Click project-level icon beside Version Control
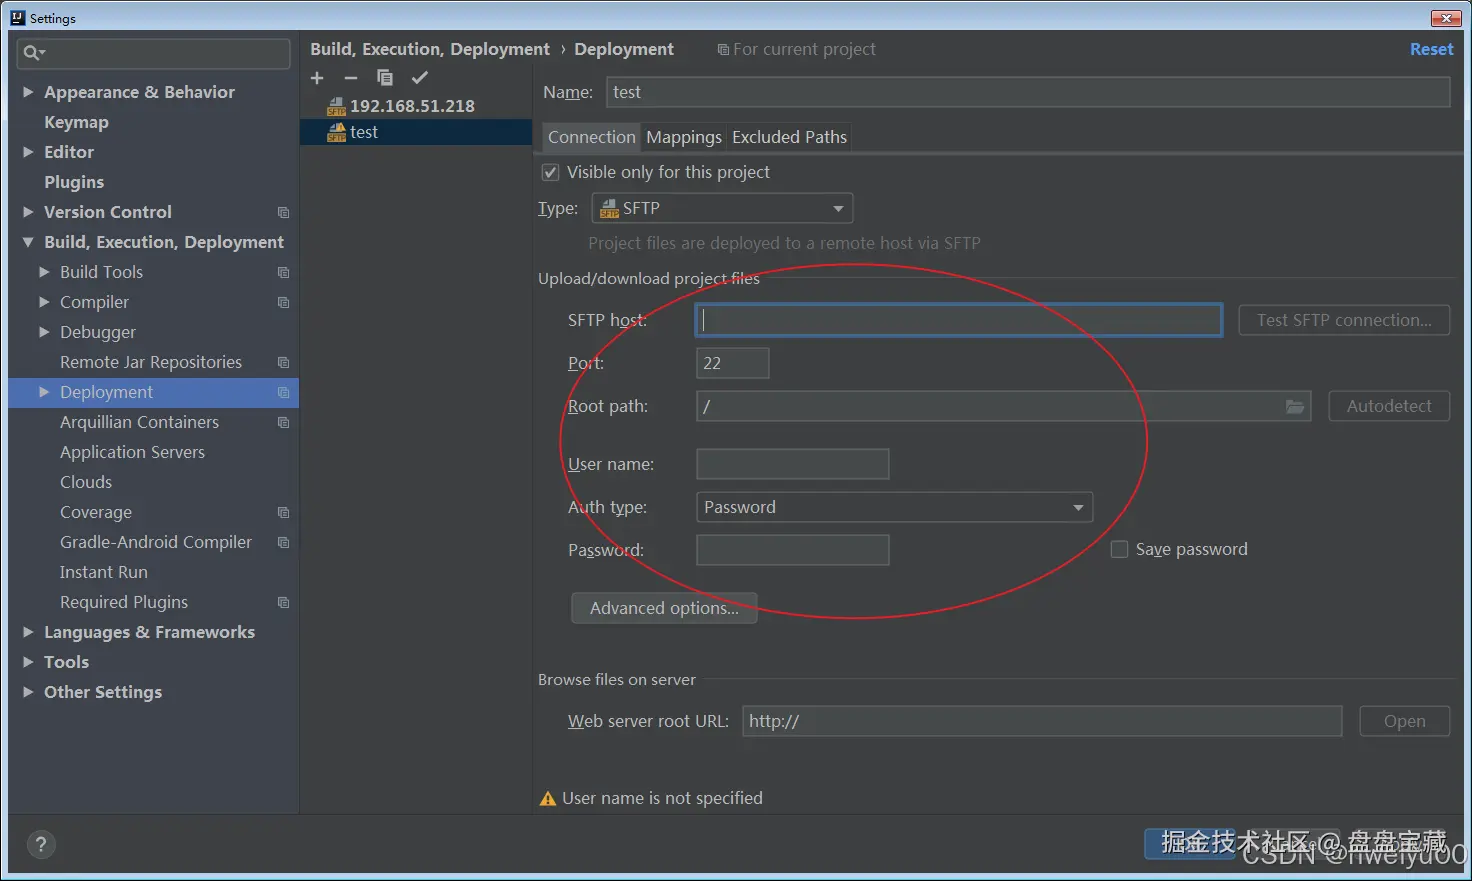 [x=283, y=212]
